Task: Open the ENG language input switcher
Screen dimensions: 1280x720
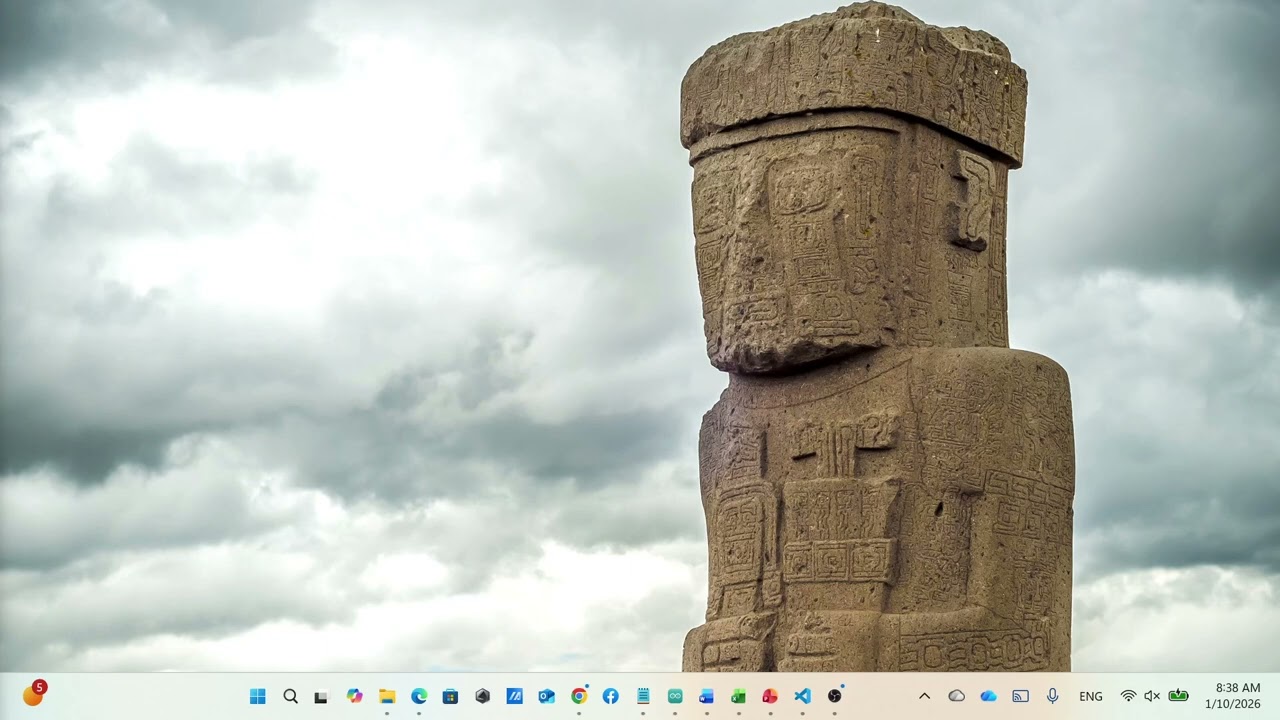Action: pyautogui.click(x=1090, y=696)
